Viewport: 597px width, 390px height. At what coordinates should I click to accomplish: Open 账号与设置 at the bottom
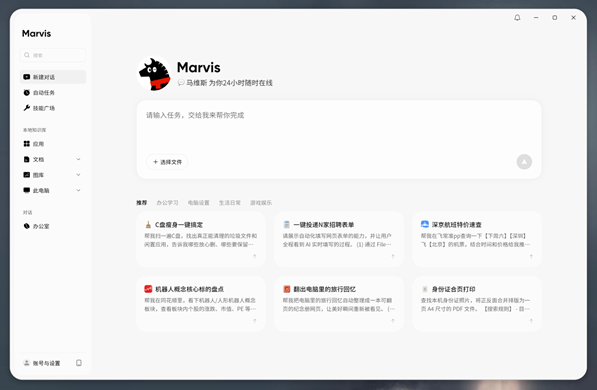click(x=42, y=363)
